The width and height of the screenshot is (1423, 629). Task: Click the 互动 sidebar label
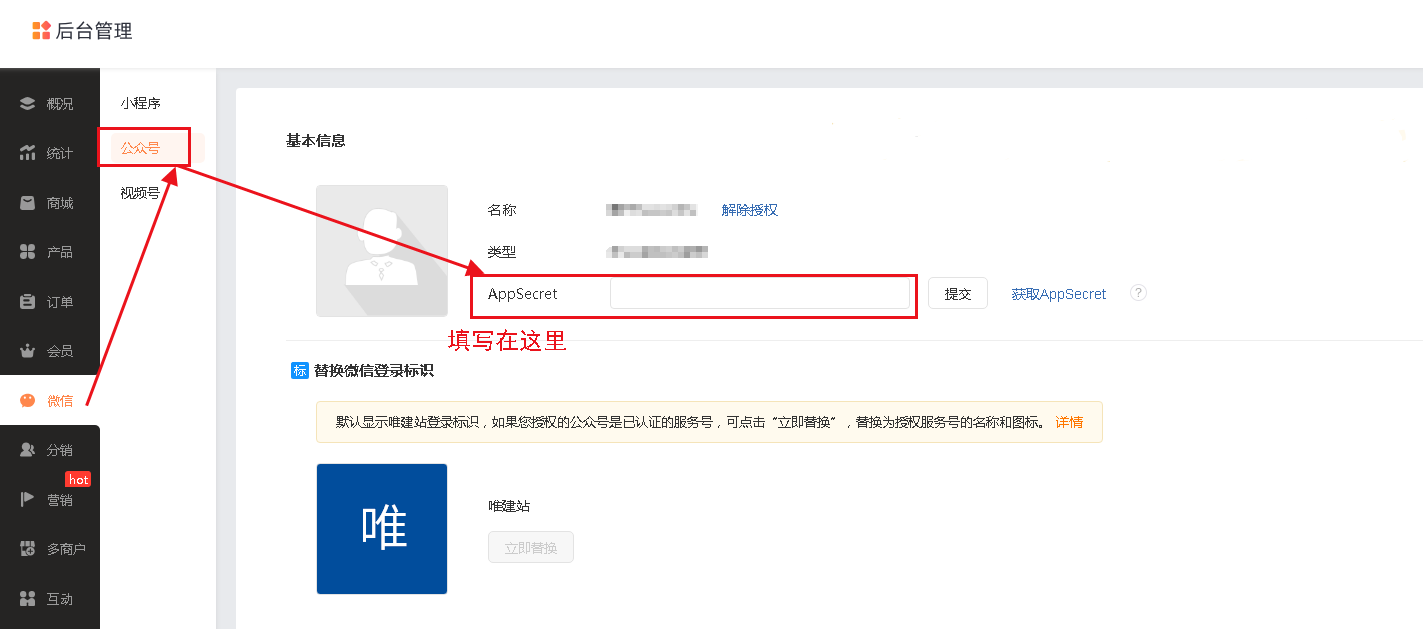[60, 599]
